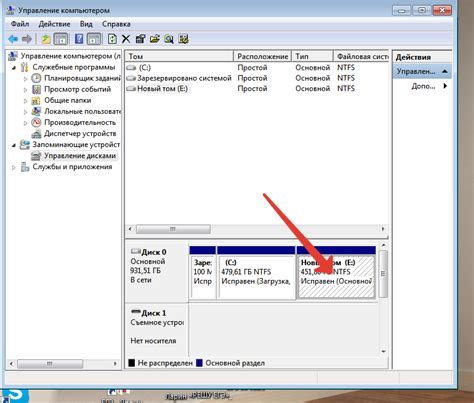Expand the Службы и приложения node arrow
The image size is (474, 403).
tap(14, 167)
